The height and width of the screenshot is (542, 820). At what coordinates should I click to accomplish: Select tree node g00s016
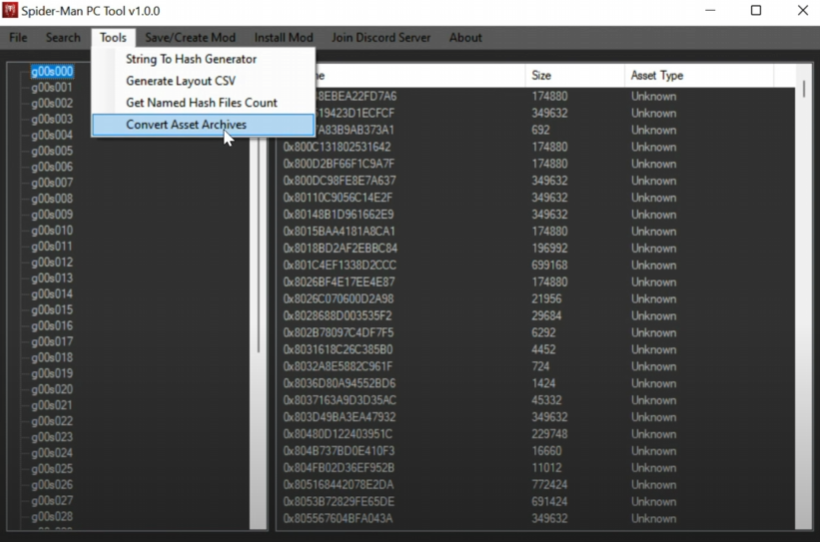(x=52, y=325)
